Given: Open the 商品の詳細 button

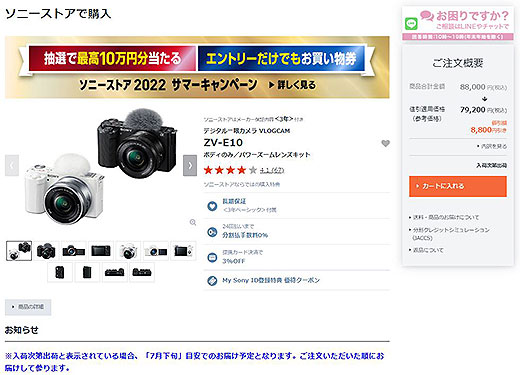Looking at the screenshot, I should click(28, 307).
